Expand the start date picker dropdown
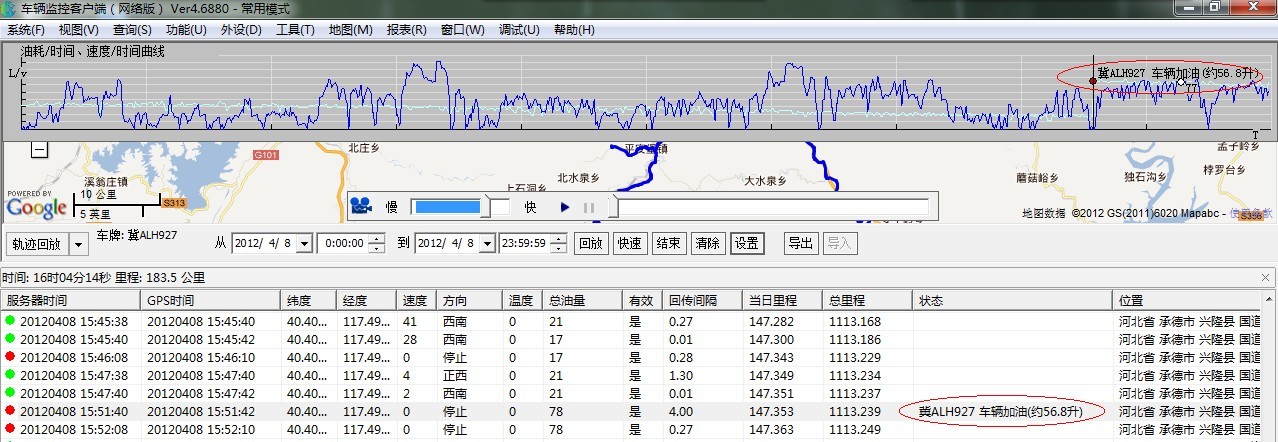 click(x=304, y=244)
